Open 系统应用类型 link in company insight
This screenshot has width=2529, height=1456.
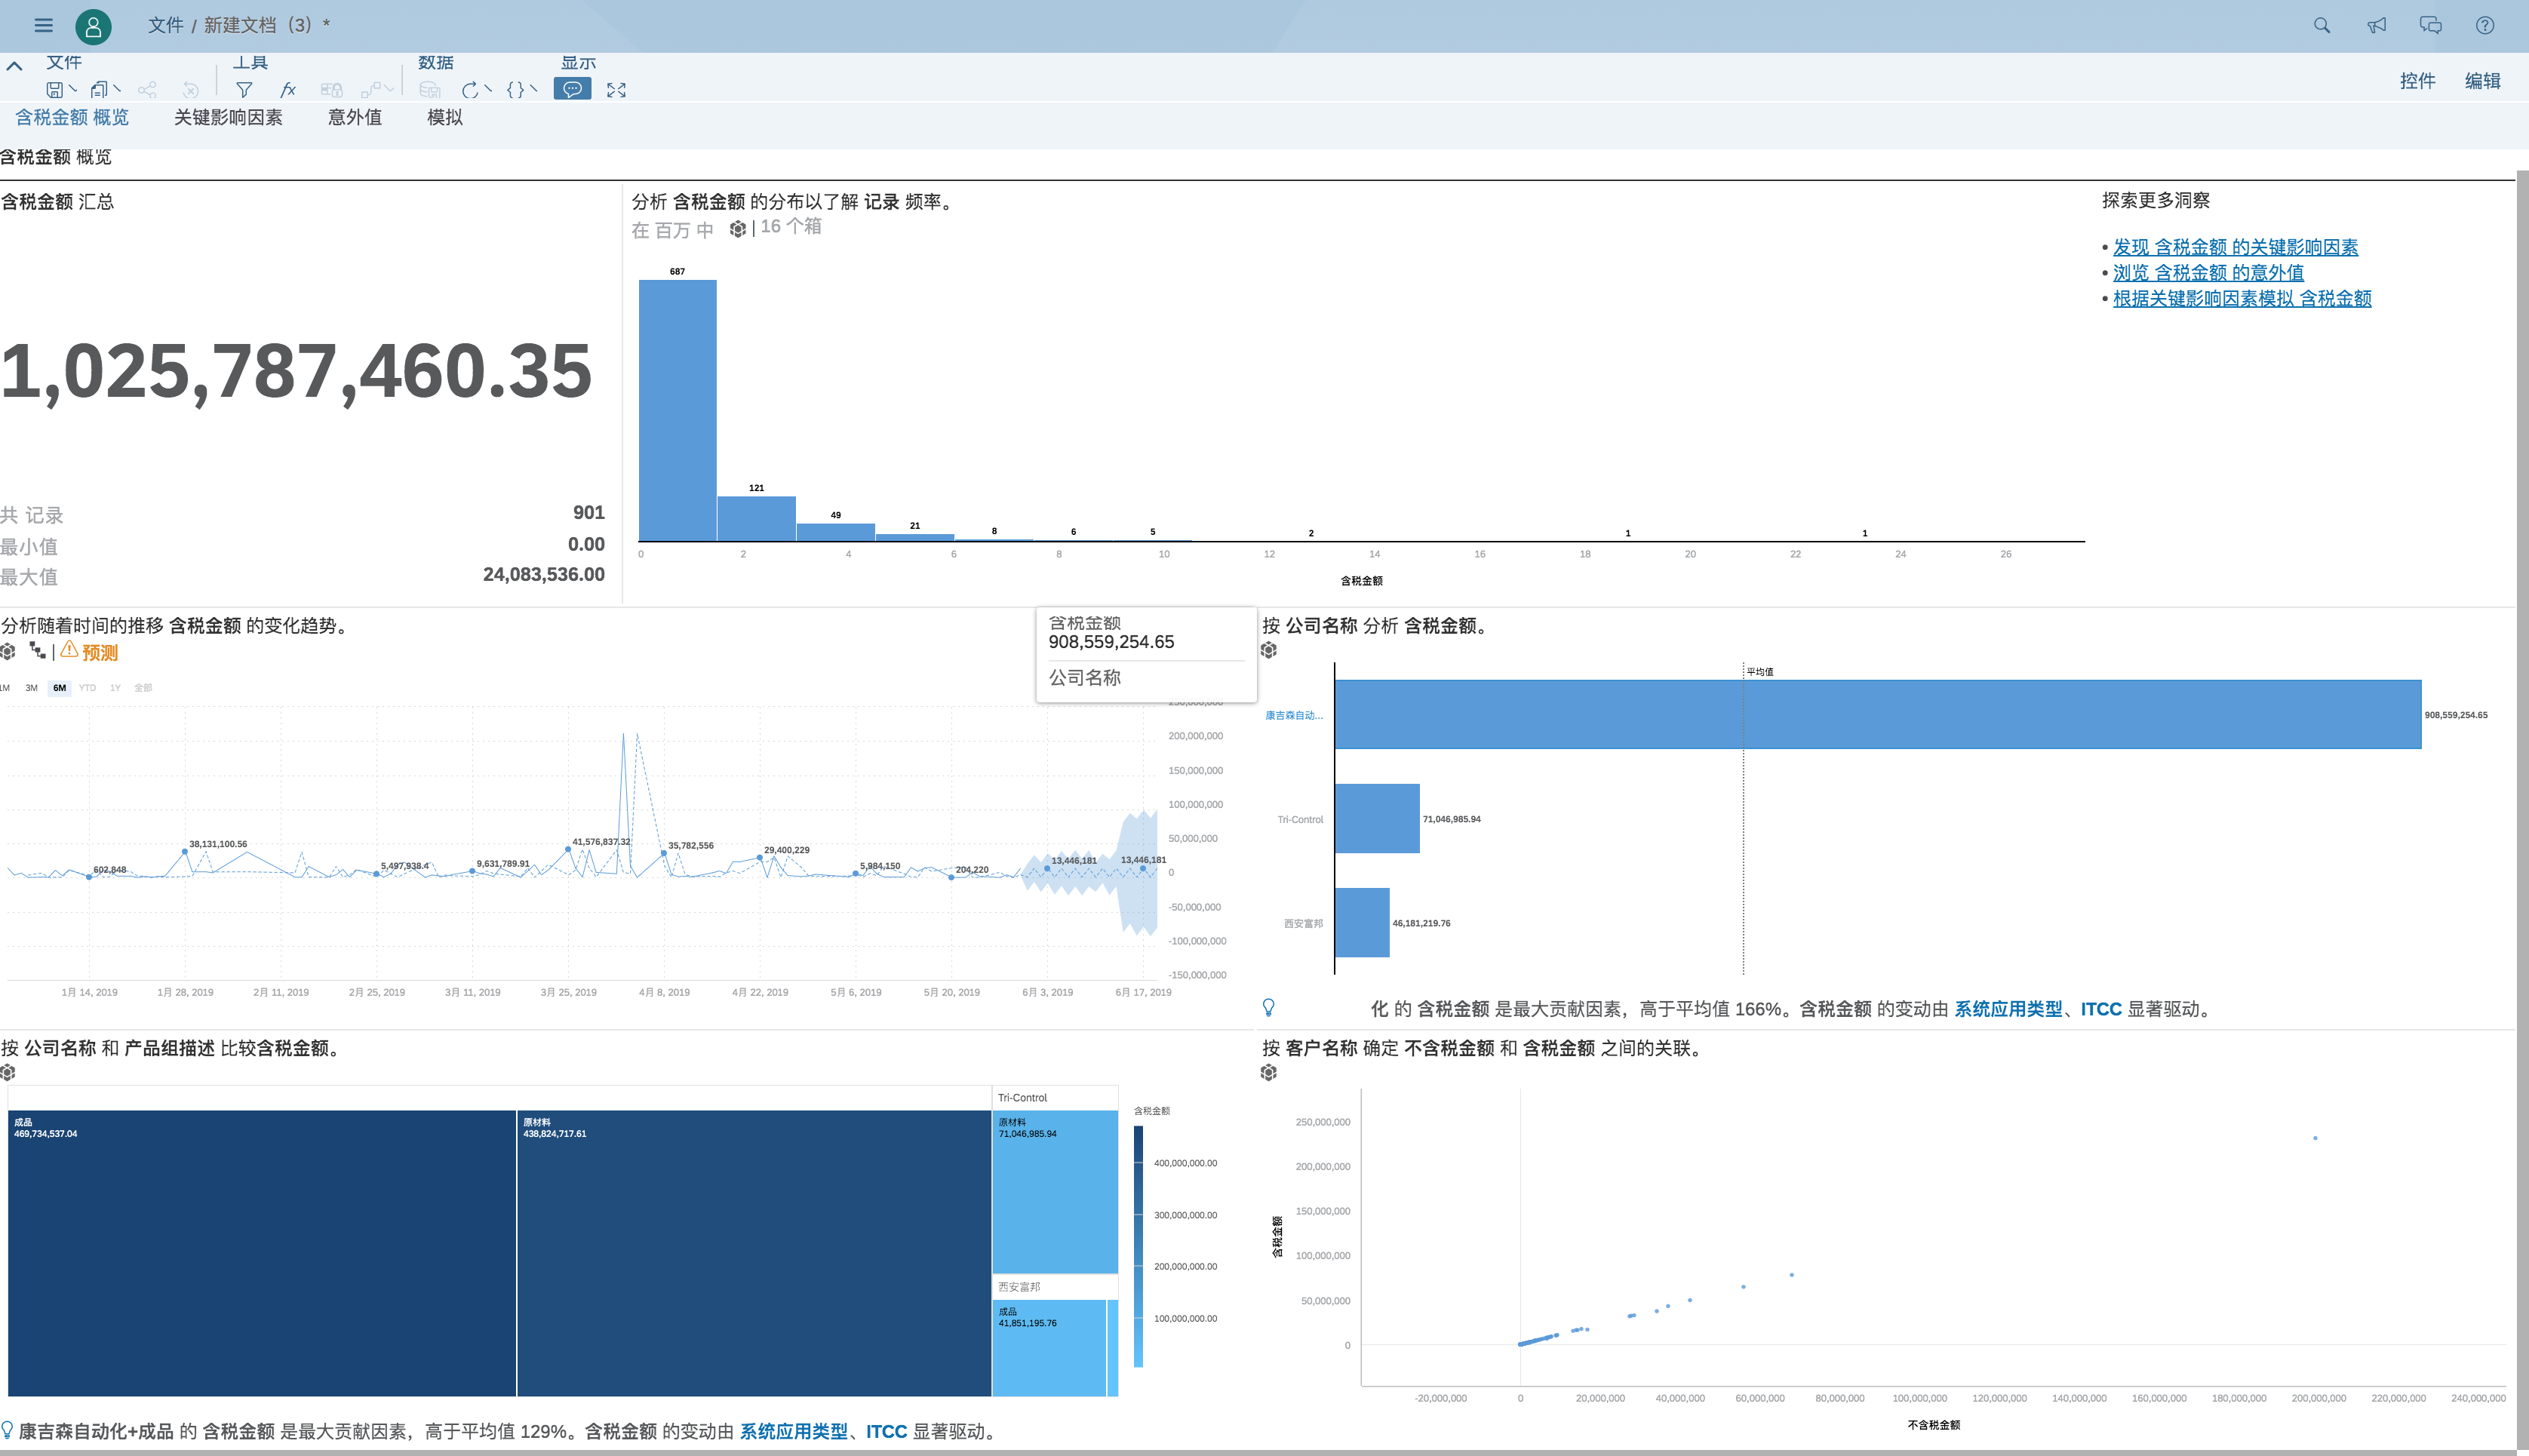tap(2008, 1009)
